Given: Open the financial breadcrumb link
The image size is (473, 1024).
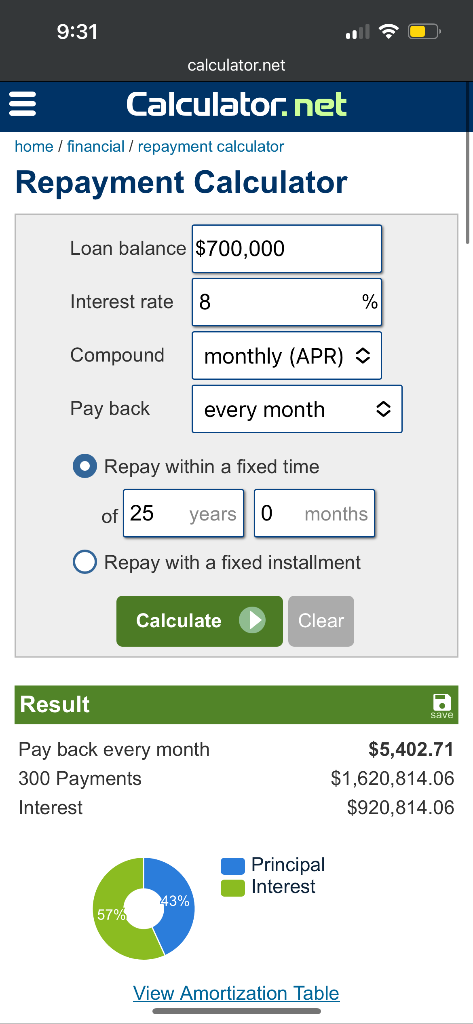Looking at the screenshot, I should click(x=95, y=146).
